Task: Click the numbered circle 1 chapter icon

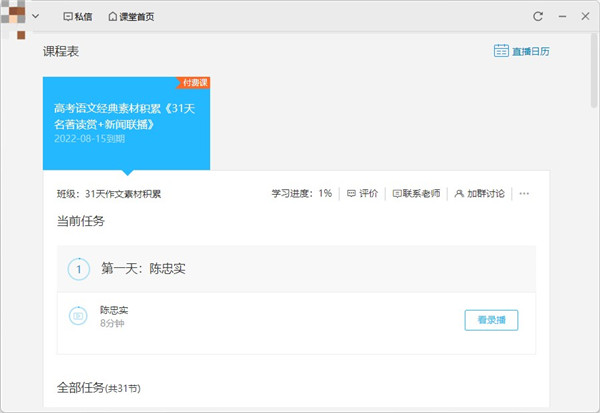Action: [79, 269]
